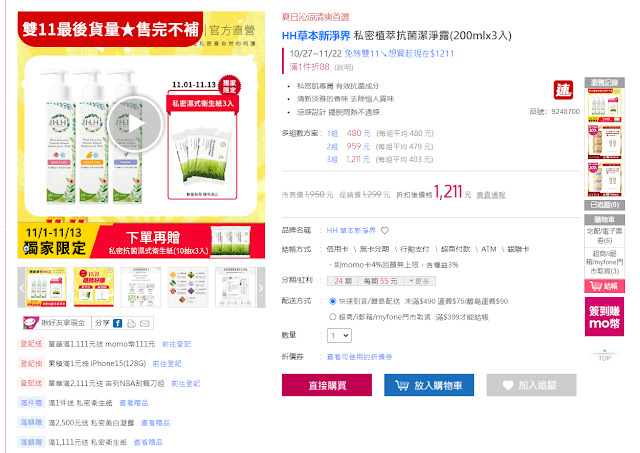Screen dimensions: 640x453
Task: Click 說明 next to 滿1件折88
Action: click(344, 67)
